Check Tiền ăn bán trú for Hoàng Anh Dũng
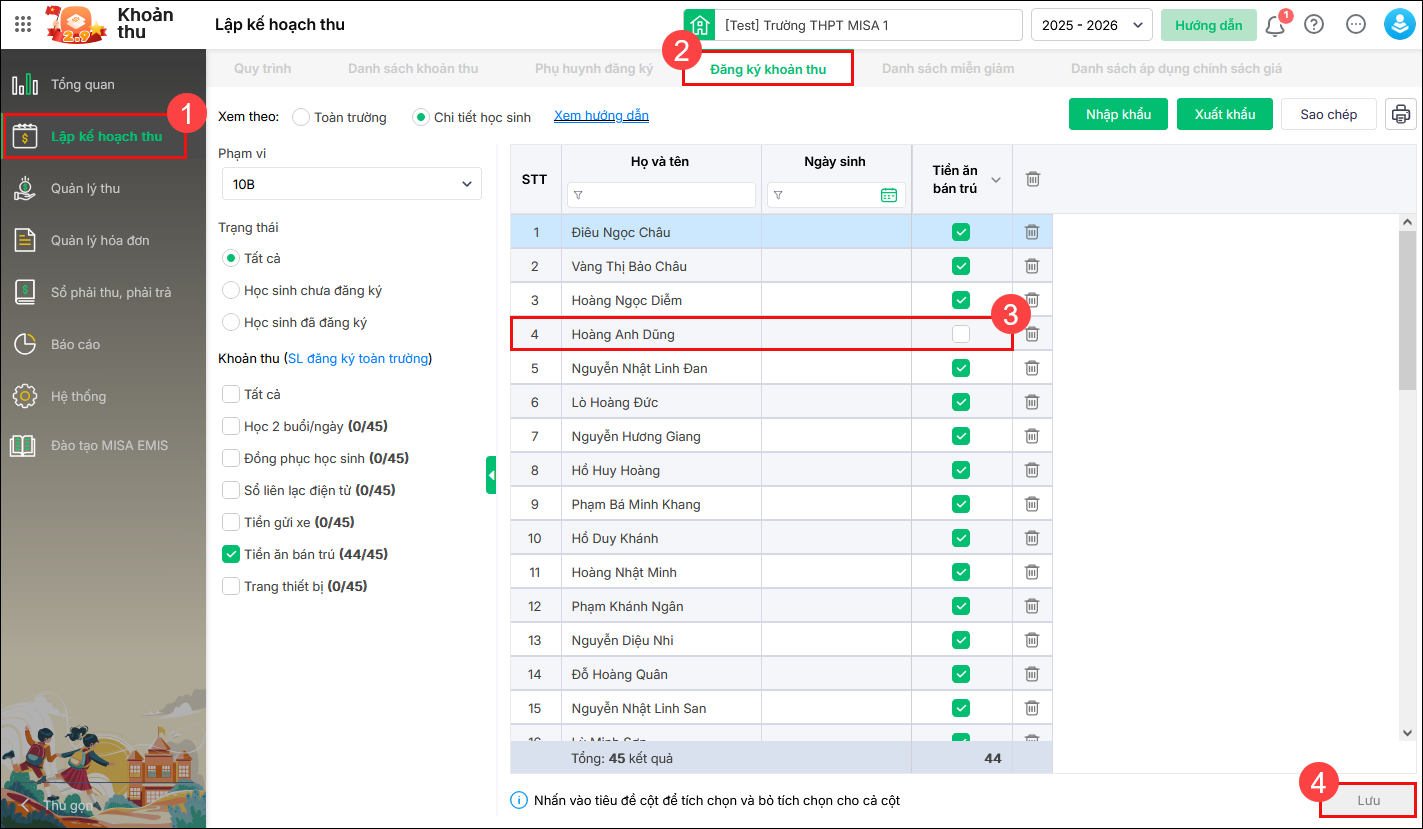This screenshot has width=1423, height=829. 961,334
